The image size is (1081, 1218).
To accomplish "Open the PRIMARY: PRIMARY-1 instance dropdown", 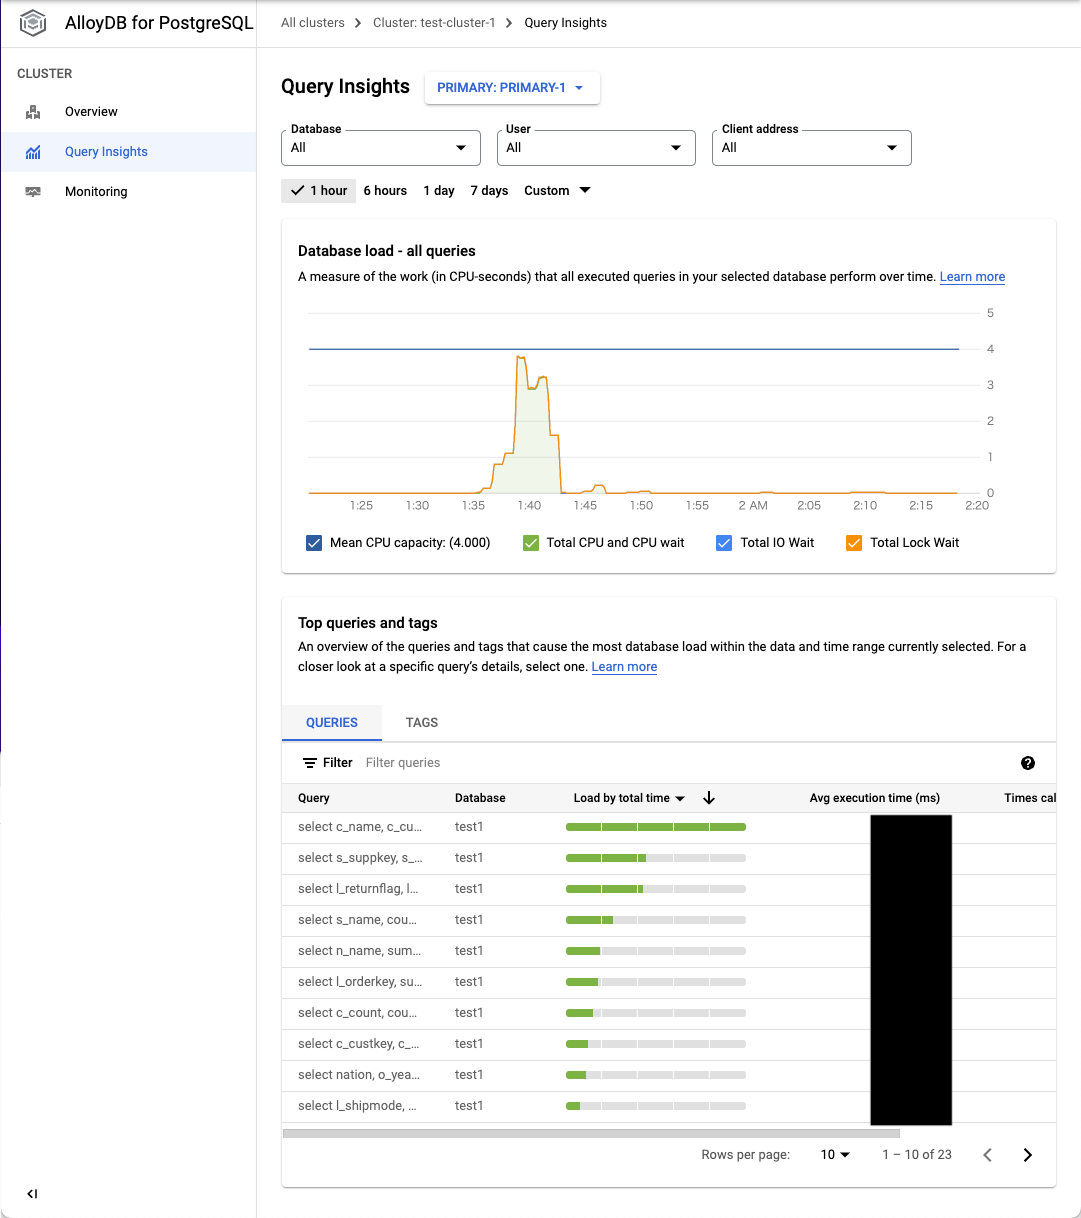I will pyautogui.click(x=512, y=88).
